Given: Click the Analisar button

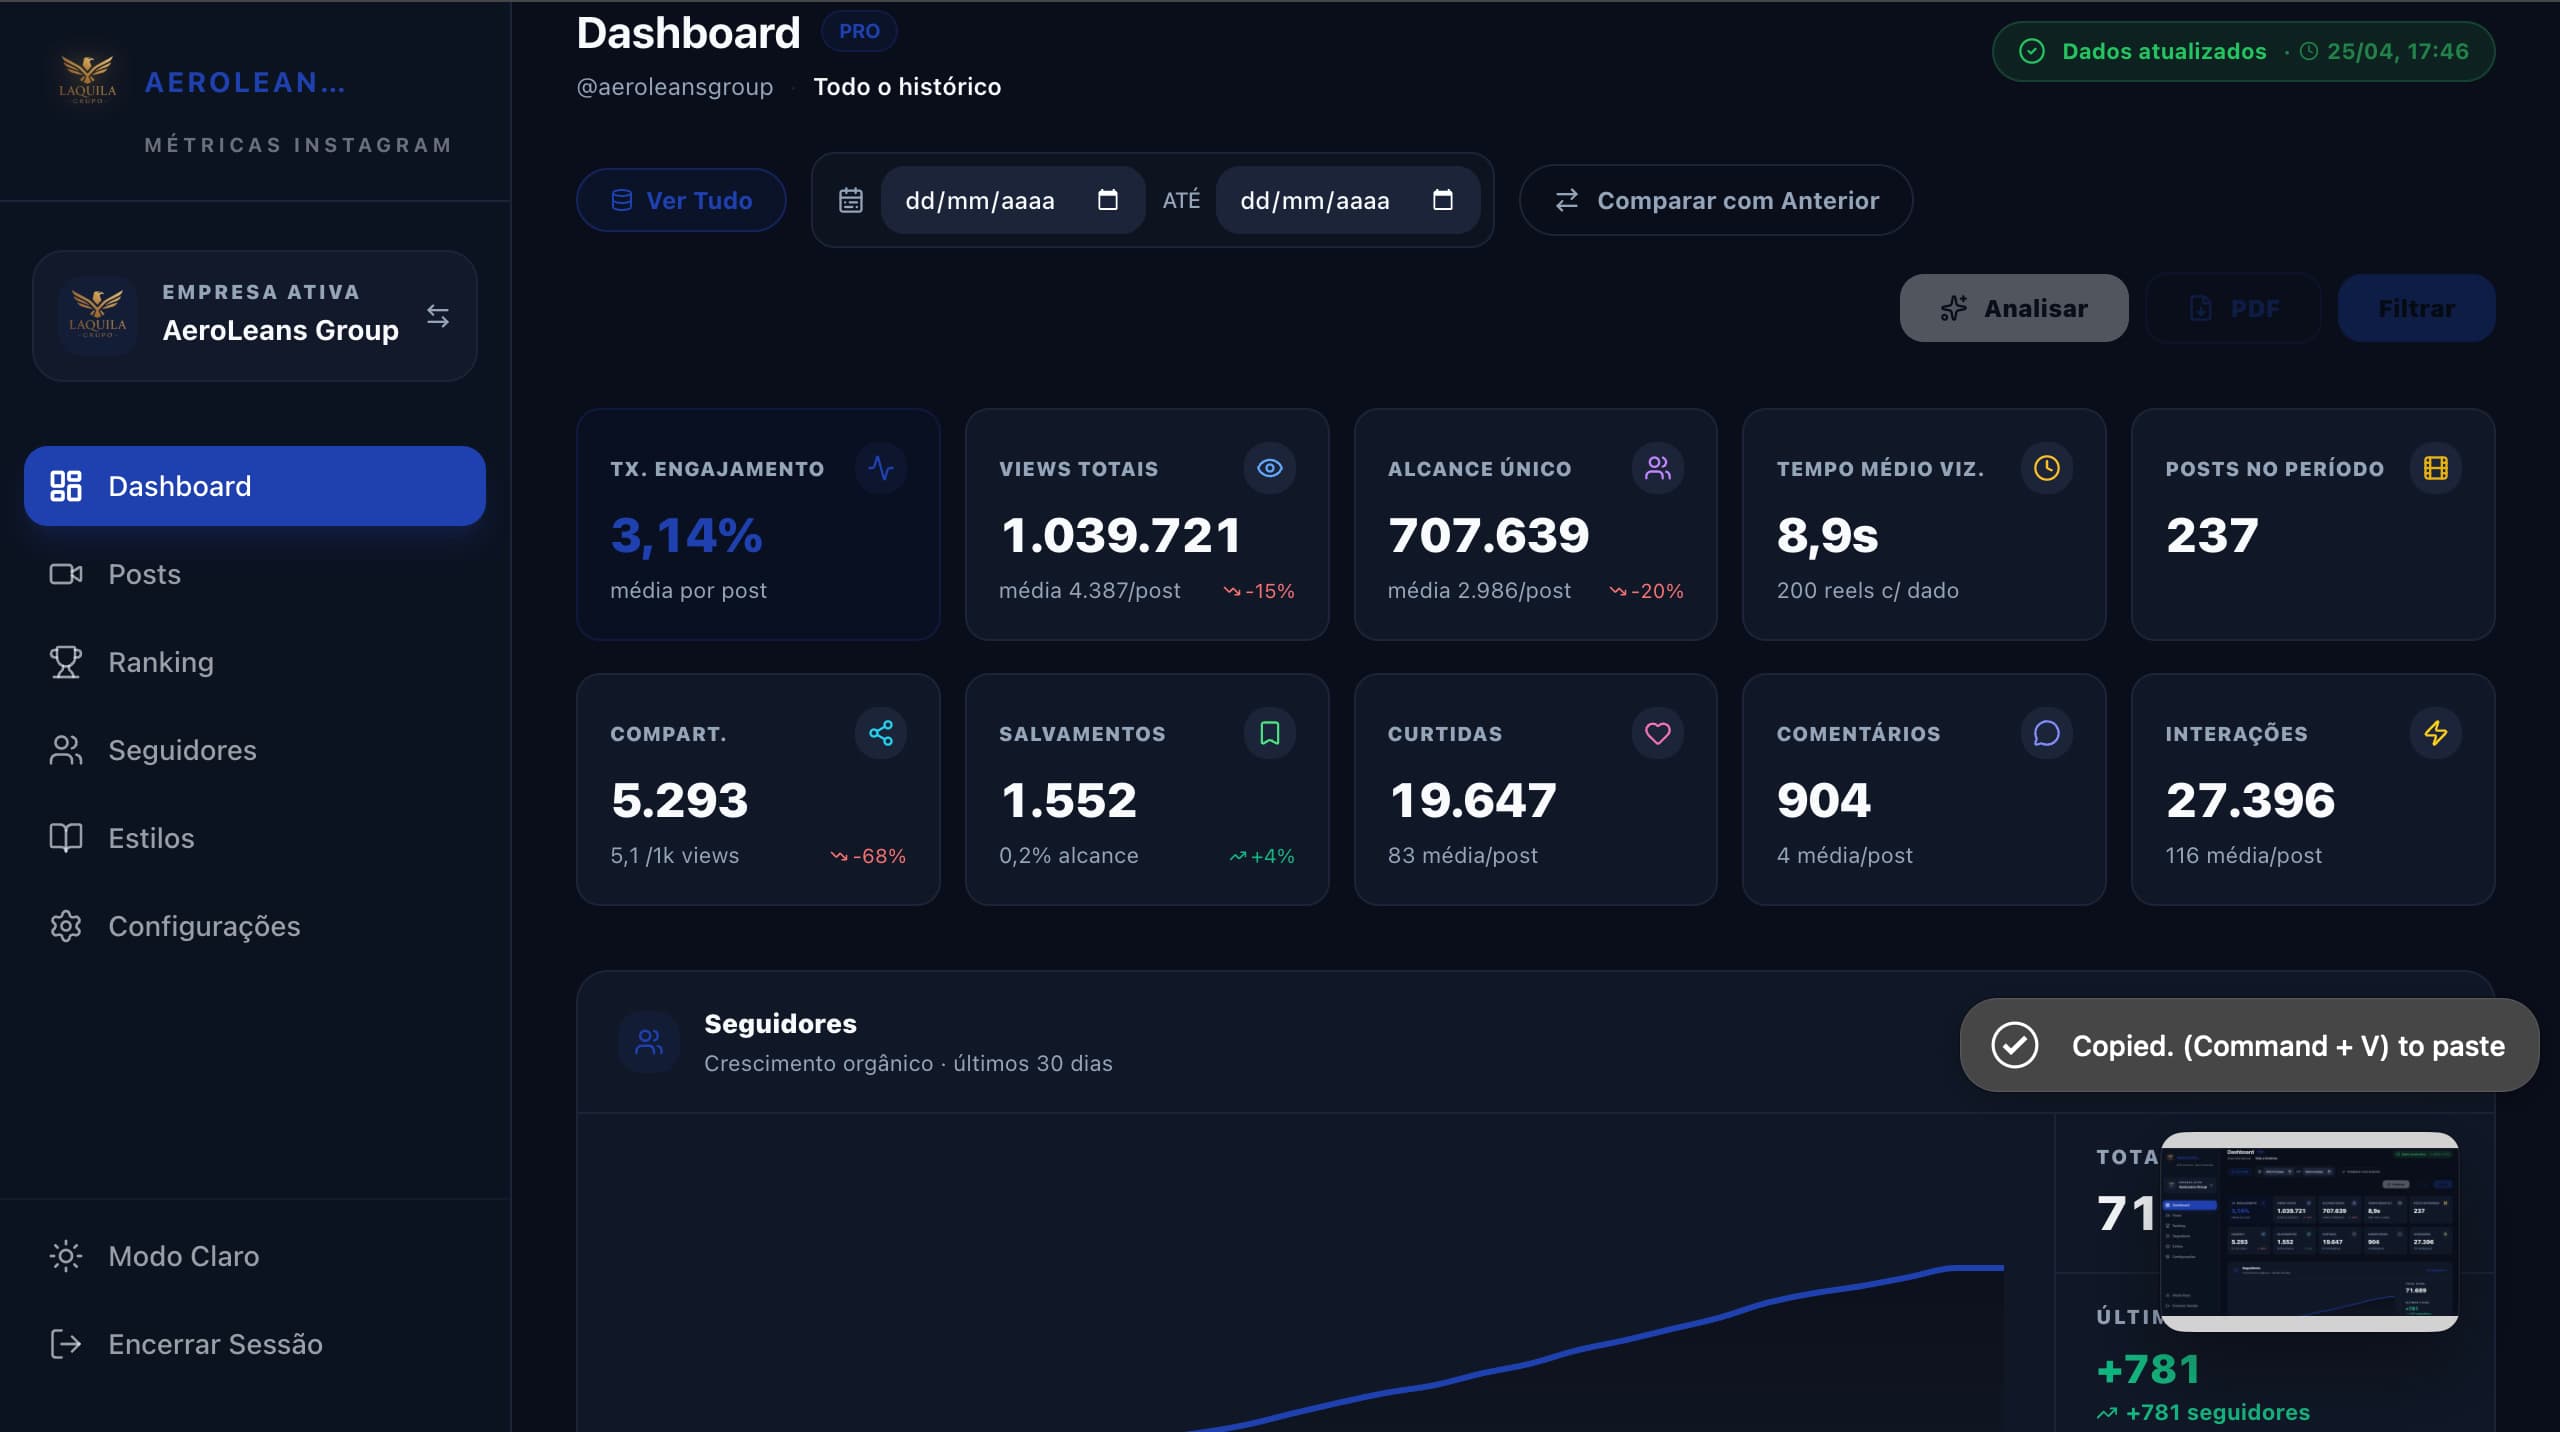Looking at the screenshot, I should coord(2014,308).
